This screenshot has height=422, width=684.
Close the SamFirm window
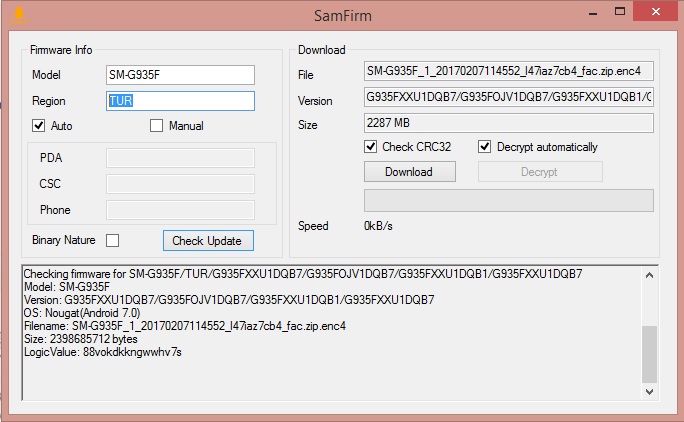(656, 12)
